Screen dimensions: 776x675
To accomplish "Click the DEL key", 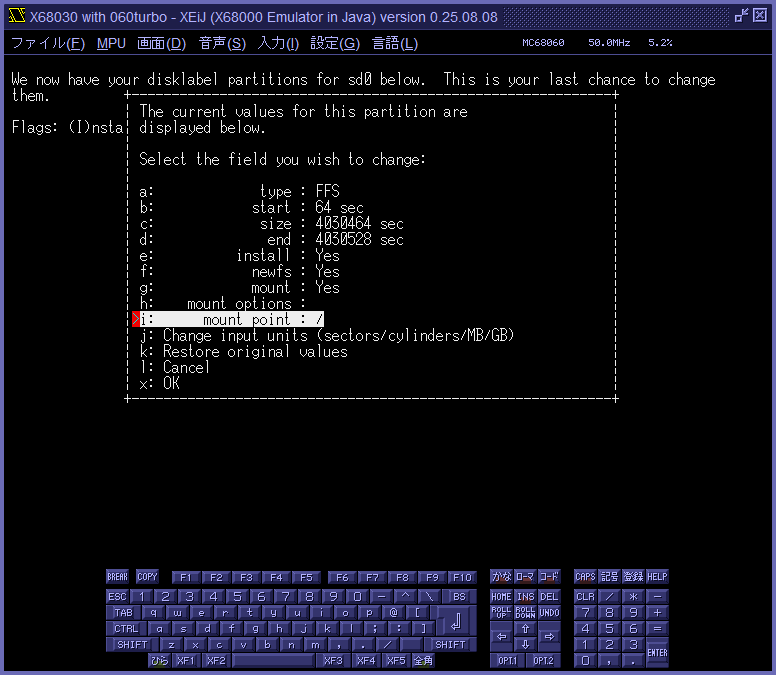I will click(549, 596).
